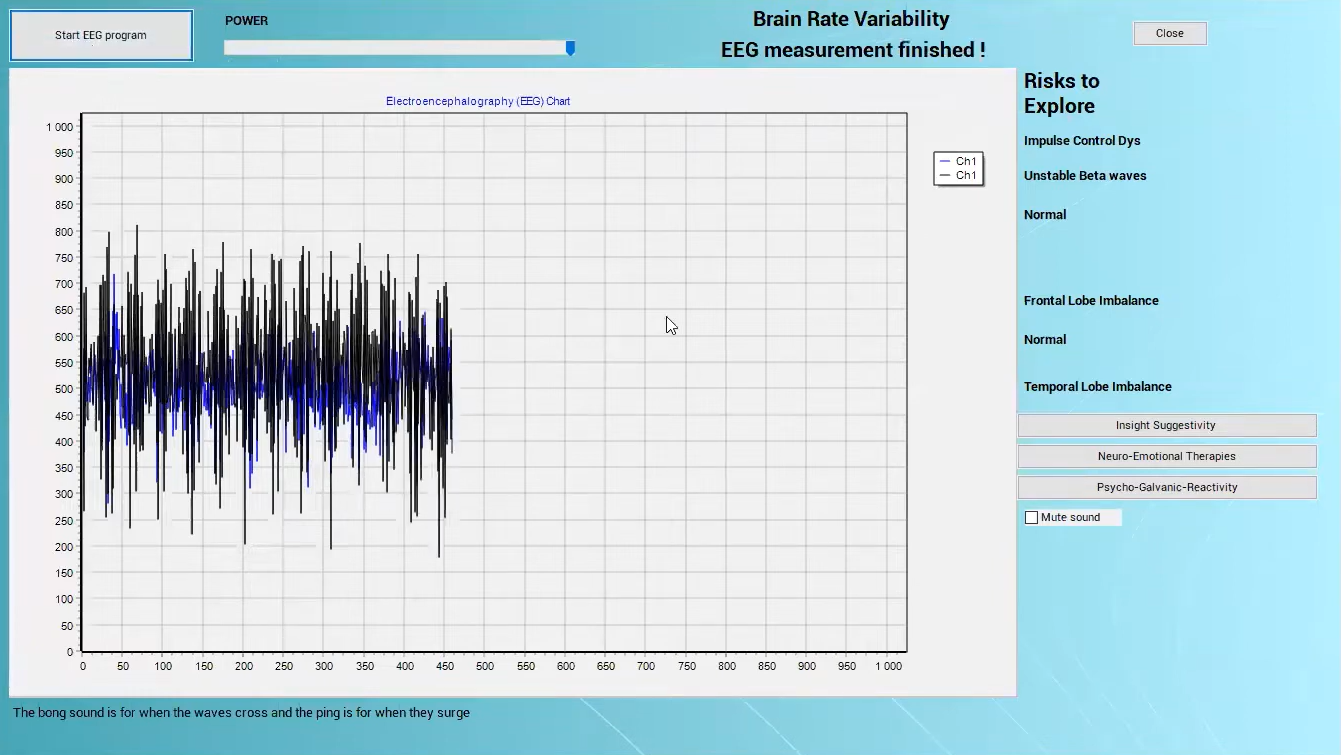Click the 500 tick on the X axis

tap(485, 666)
